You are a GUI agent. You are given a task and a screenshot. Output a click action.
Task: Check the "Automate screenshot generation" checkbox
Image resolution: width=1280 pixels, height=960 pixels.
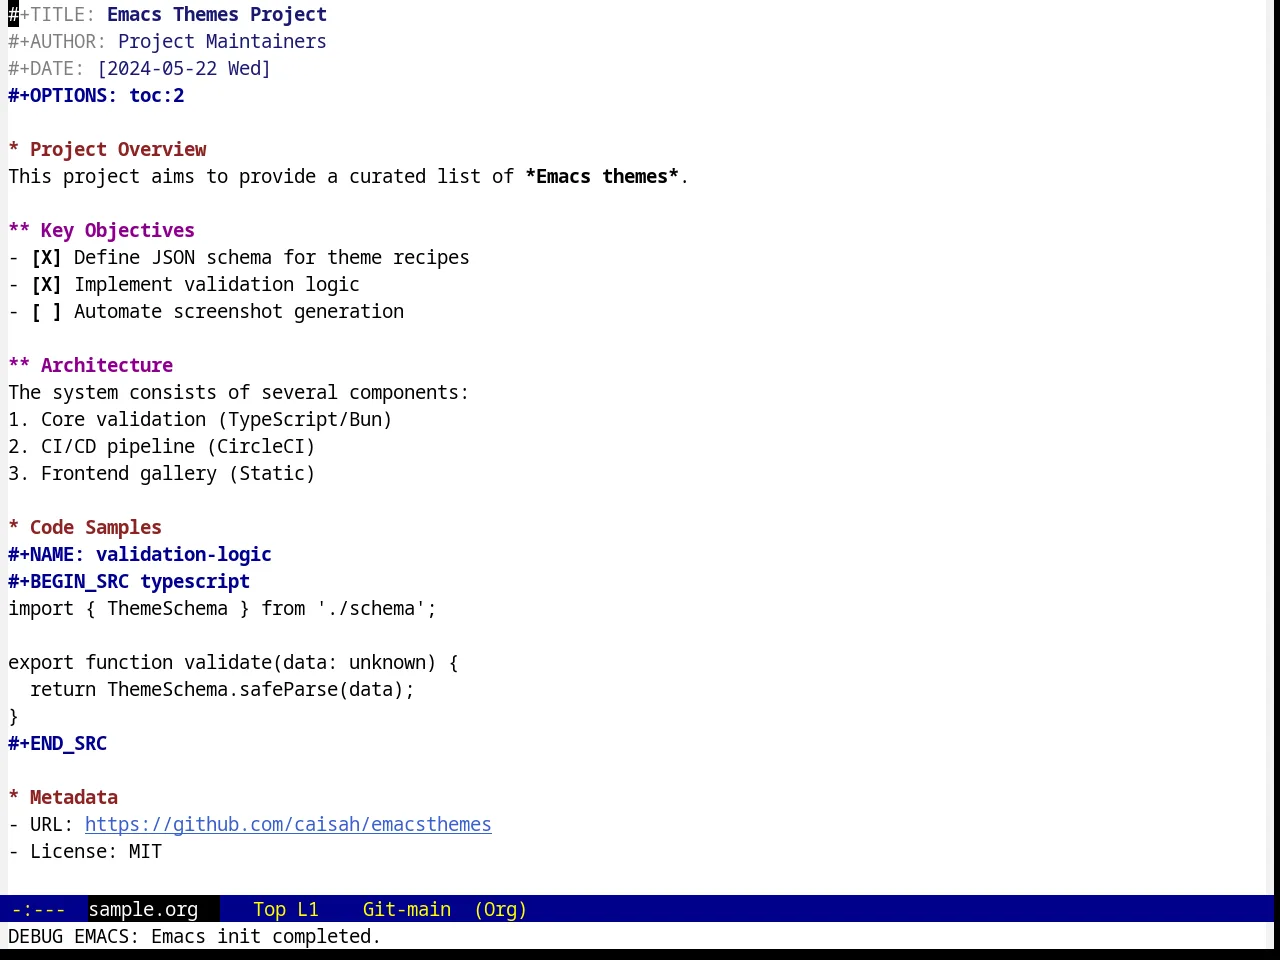point(46,312)
